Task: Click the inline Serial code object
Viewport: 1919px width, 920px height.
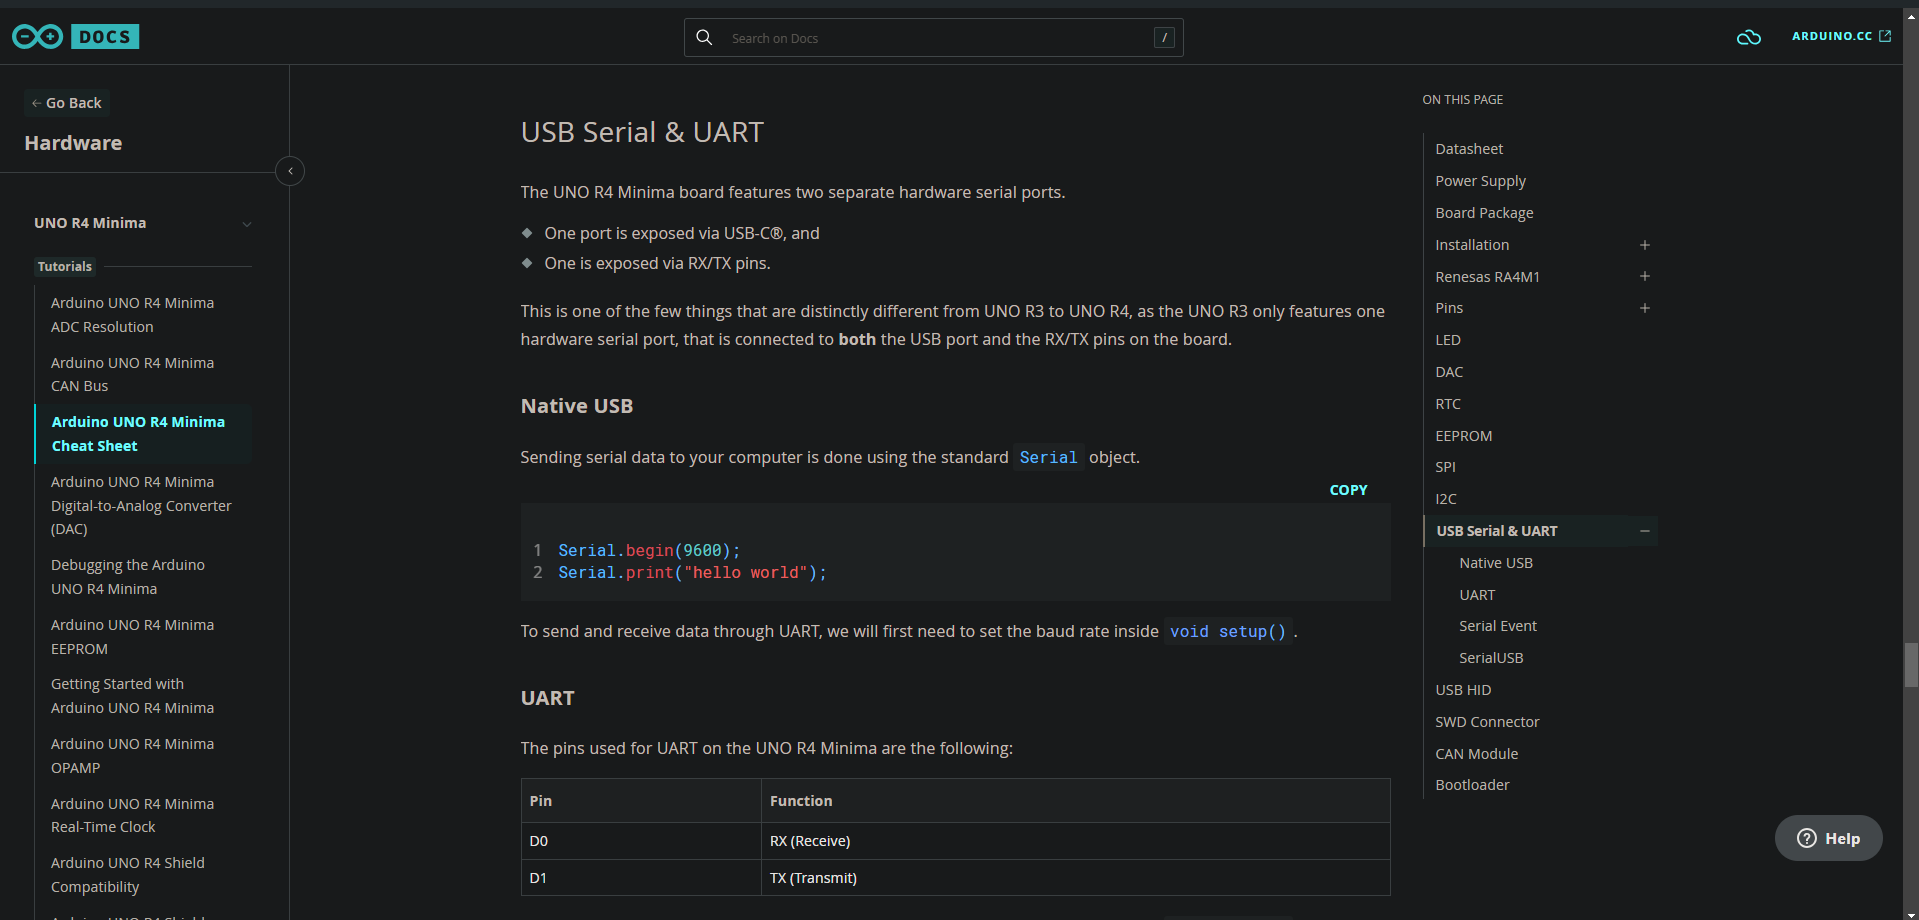Action: click(1048, 457)
